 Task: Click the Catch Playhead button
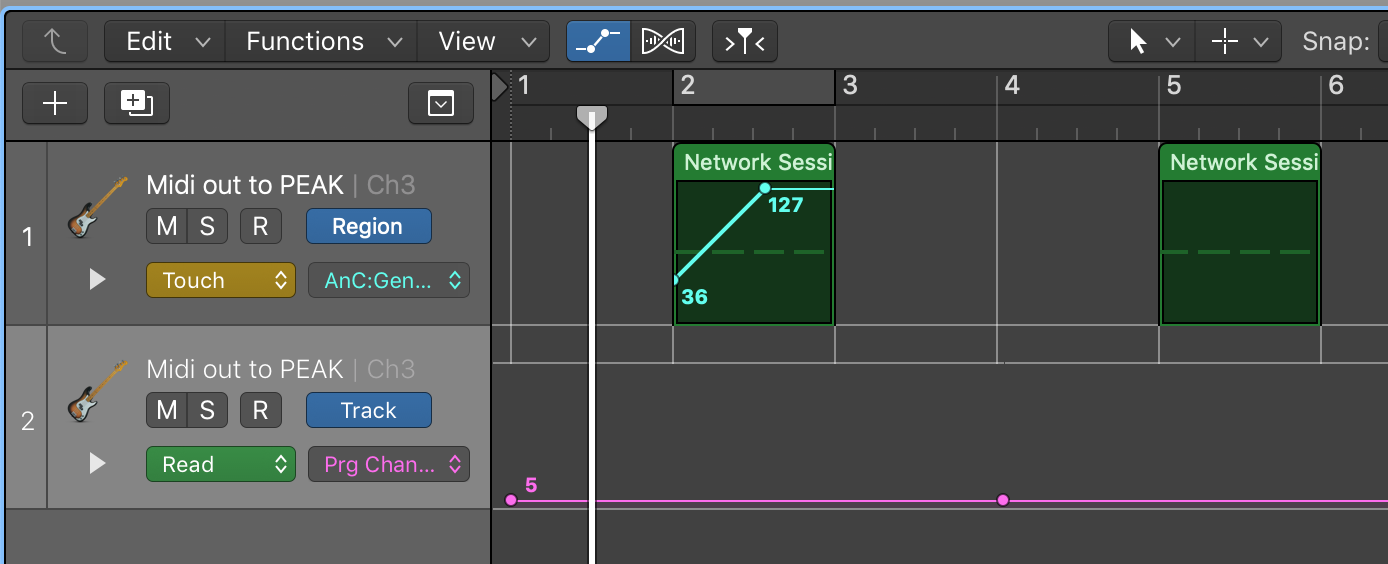pos(744,41)
